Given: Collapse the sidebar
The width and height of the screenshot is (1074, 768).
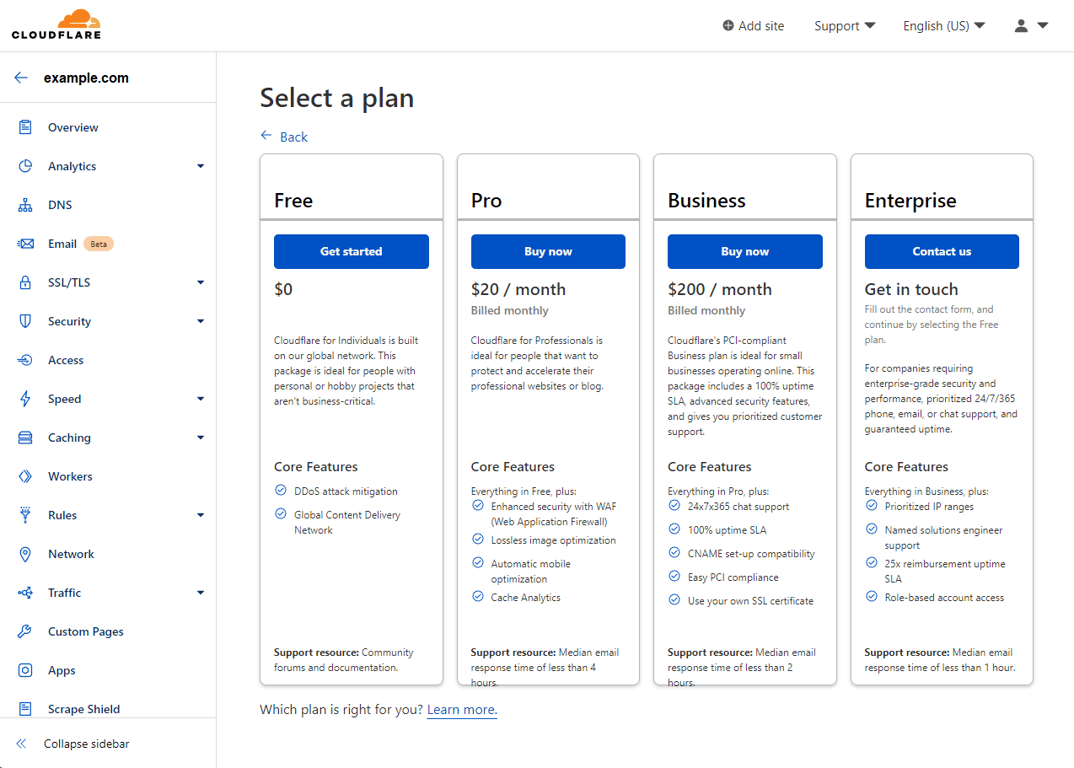Looking at the screenshot, I should pyautogui.click(x=83, y=743).
